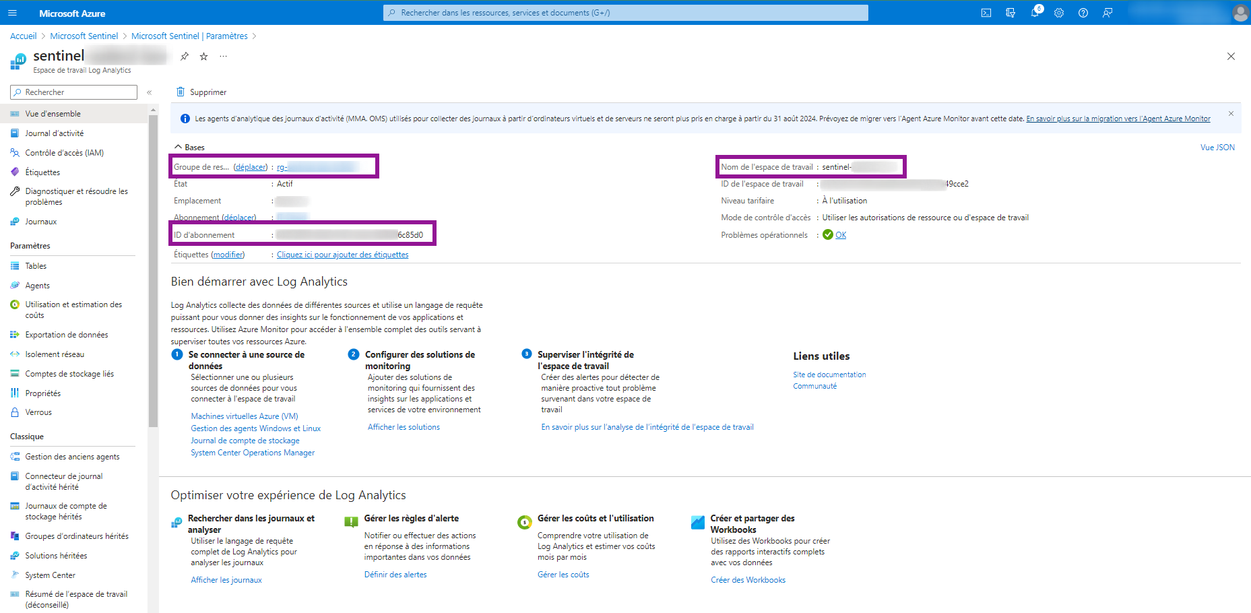
Task: Click the Supprimer trash icon
Action: tap(181, 92)
